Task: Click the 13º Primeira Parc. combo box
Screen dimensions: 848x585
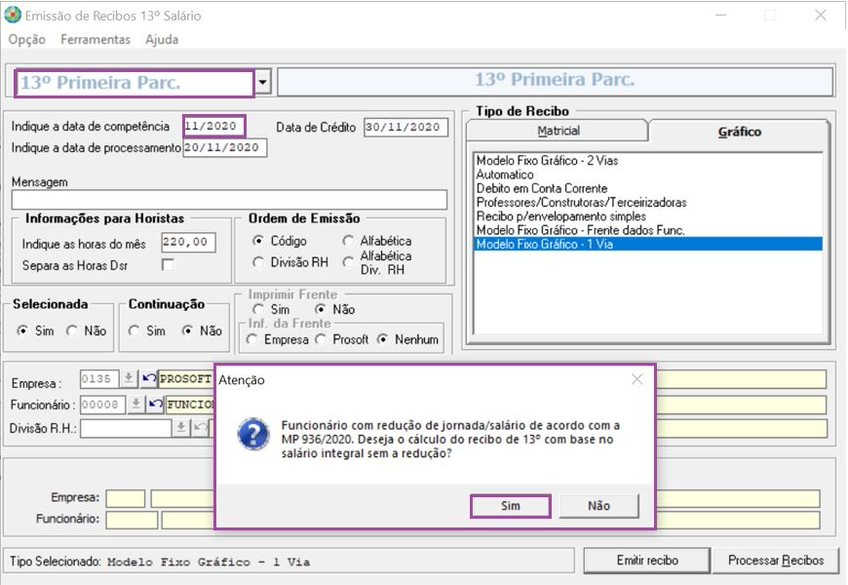Action: (x=135, y=83)
